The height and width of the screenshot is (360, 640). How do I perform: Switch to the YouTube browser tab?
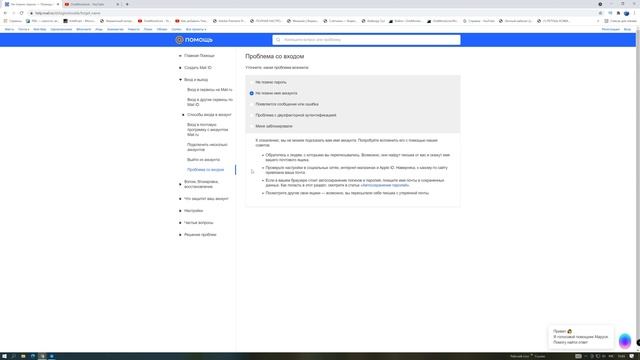92,4
